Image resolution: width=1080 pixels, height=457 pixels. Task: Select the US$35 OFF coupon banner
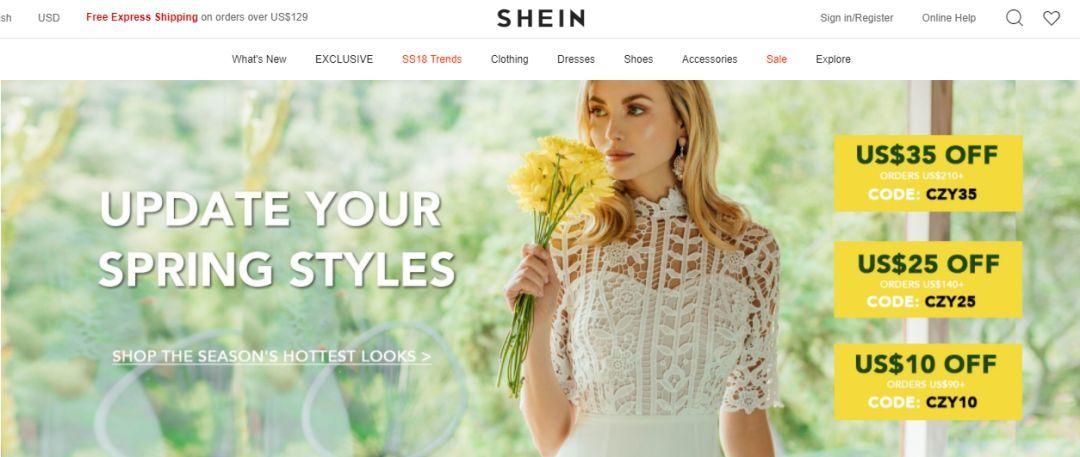928,173
